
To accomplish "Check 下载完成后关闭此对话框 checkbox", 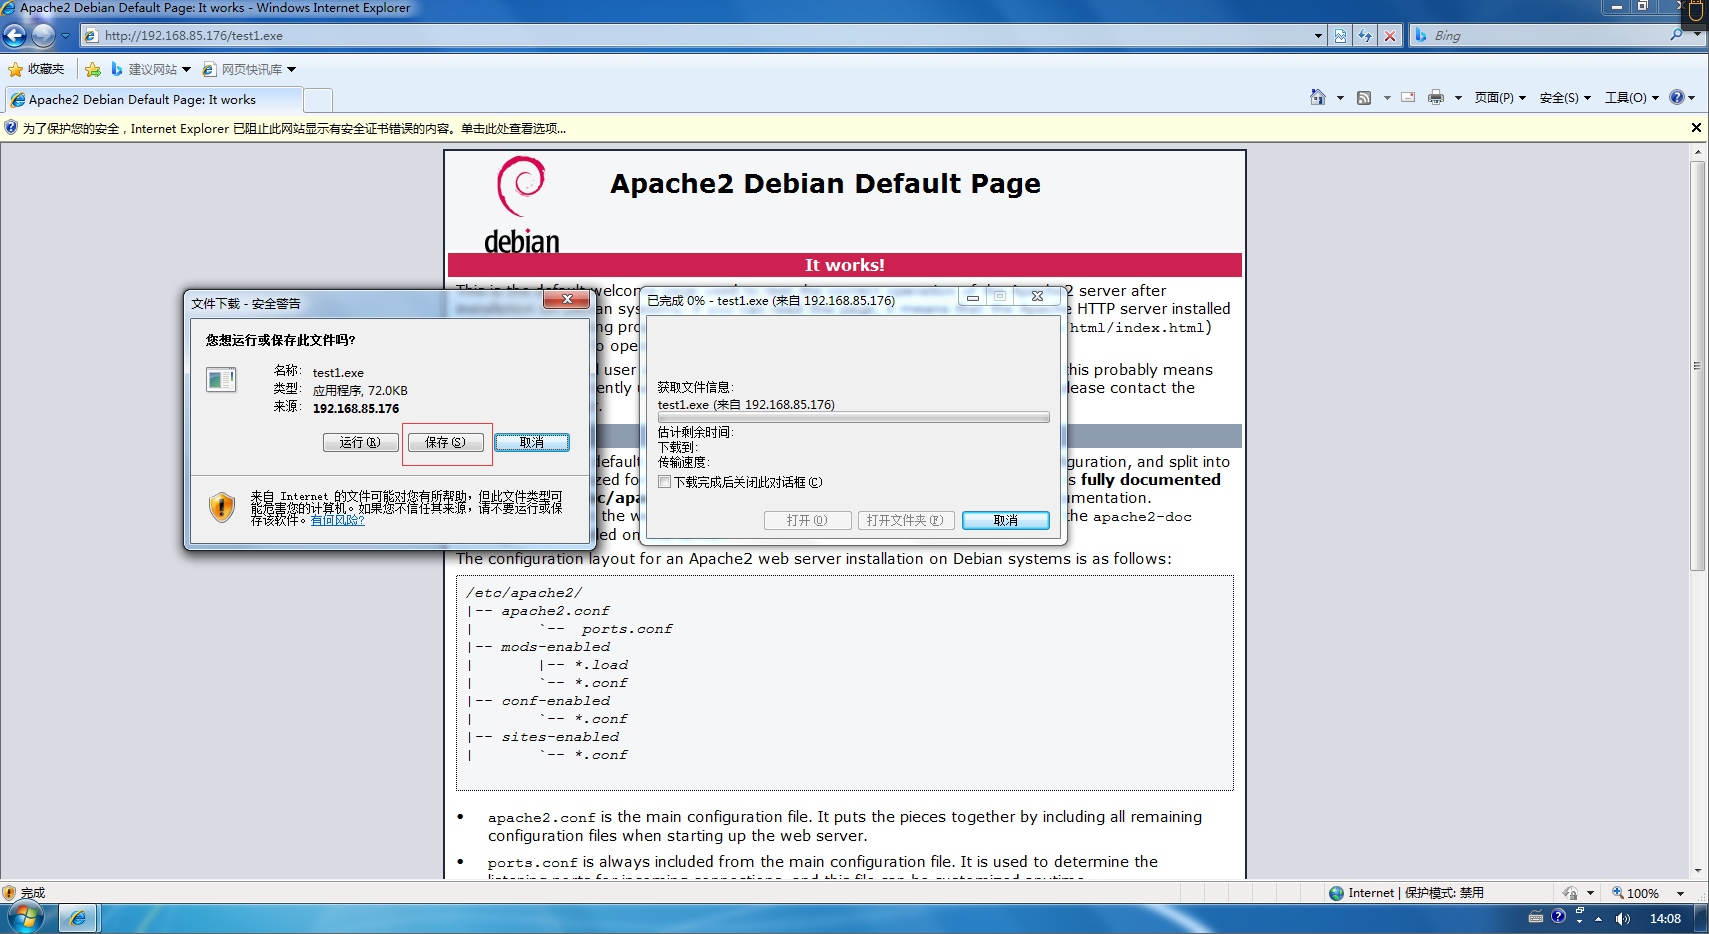I will 665,482.
